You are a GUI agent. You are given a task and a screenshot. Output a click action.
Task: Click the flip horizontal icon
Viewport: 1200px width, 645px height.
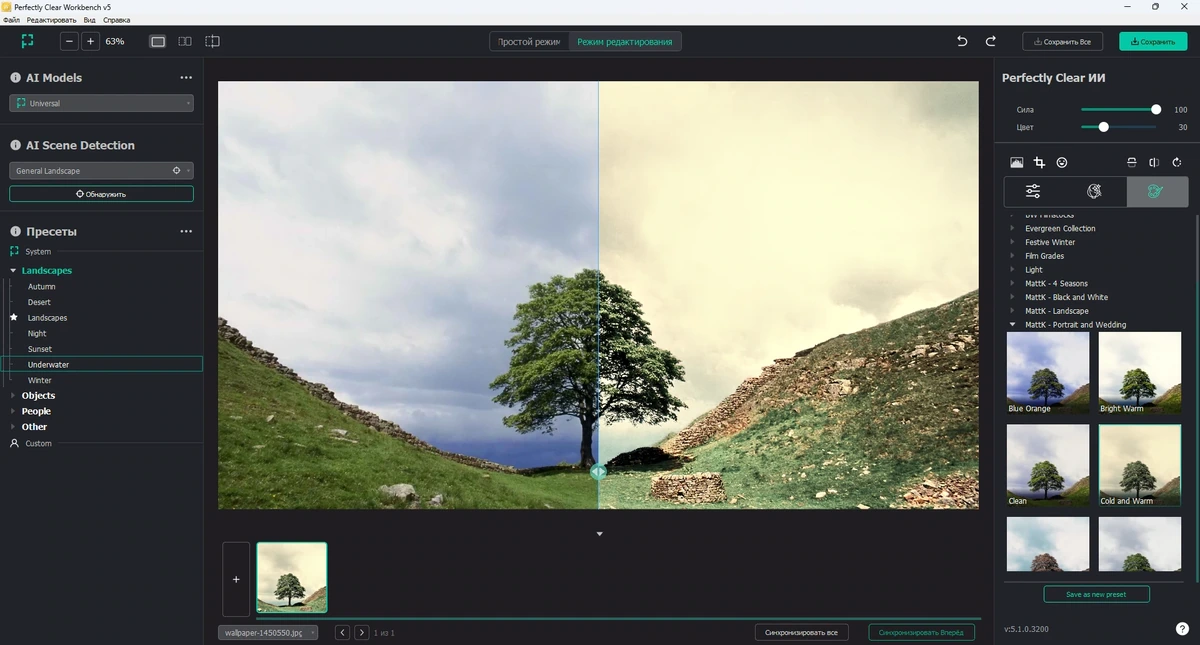coord(1154,162)
